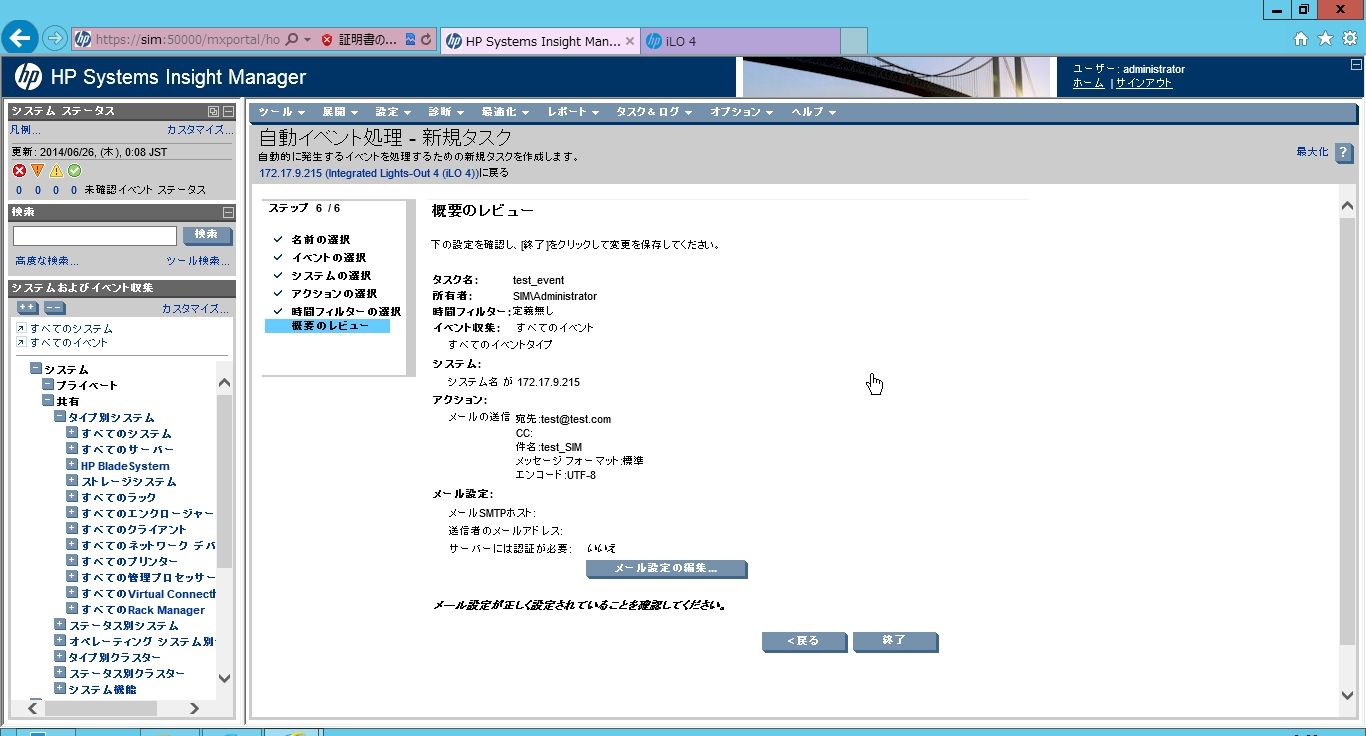Click the すべてのシステム shortcut arrow icon

click(x=21, y=328)
